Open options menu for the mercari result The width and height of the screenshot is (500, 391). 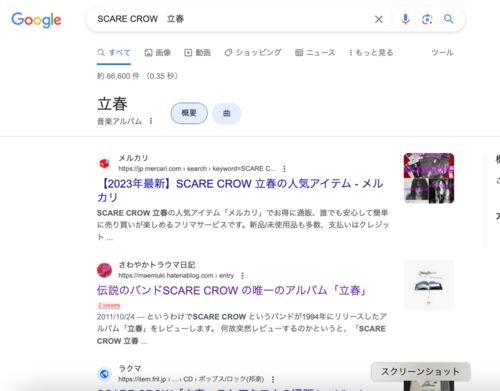coord(284,169)
